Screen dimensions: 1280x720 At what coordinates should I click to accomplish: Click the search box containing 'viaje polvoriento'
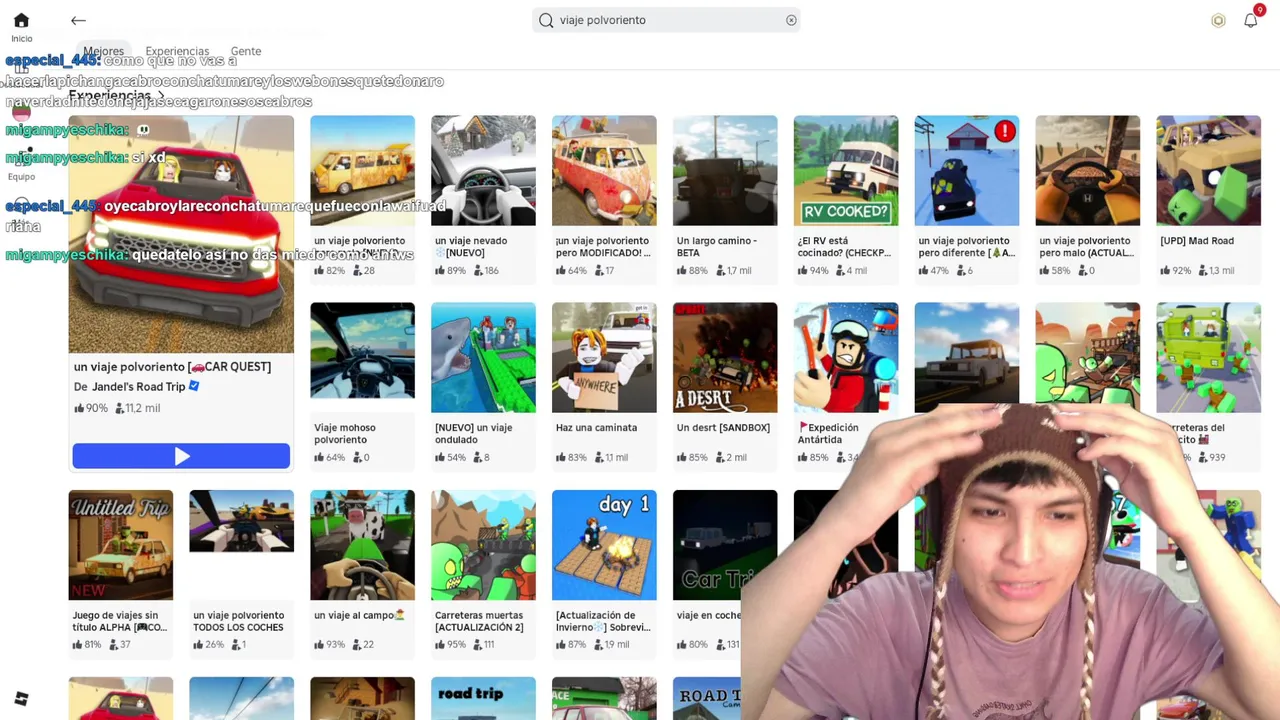pos(667,20)
